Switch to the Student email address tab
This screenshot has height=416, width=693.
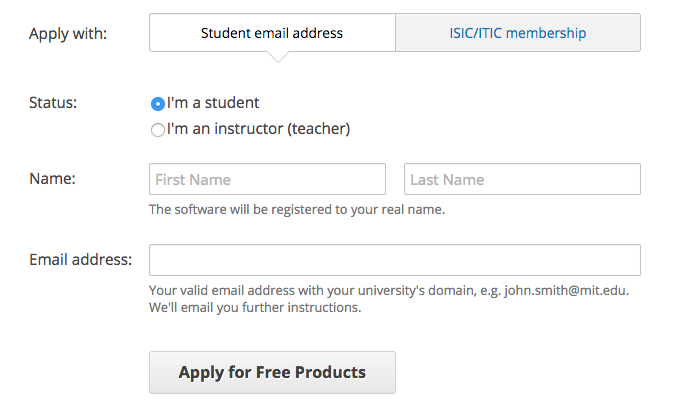click(271, 33)
